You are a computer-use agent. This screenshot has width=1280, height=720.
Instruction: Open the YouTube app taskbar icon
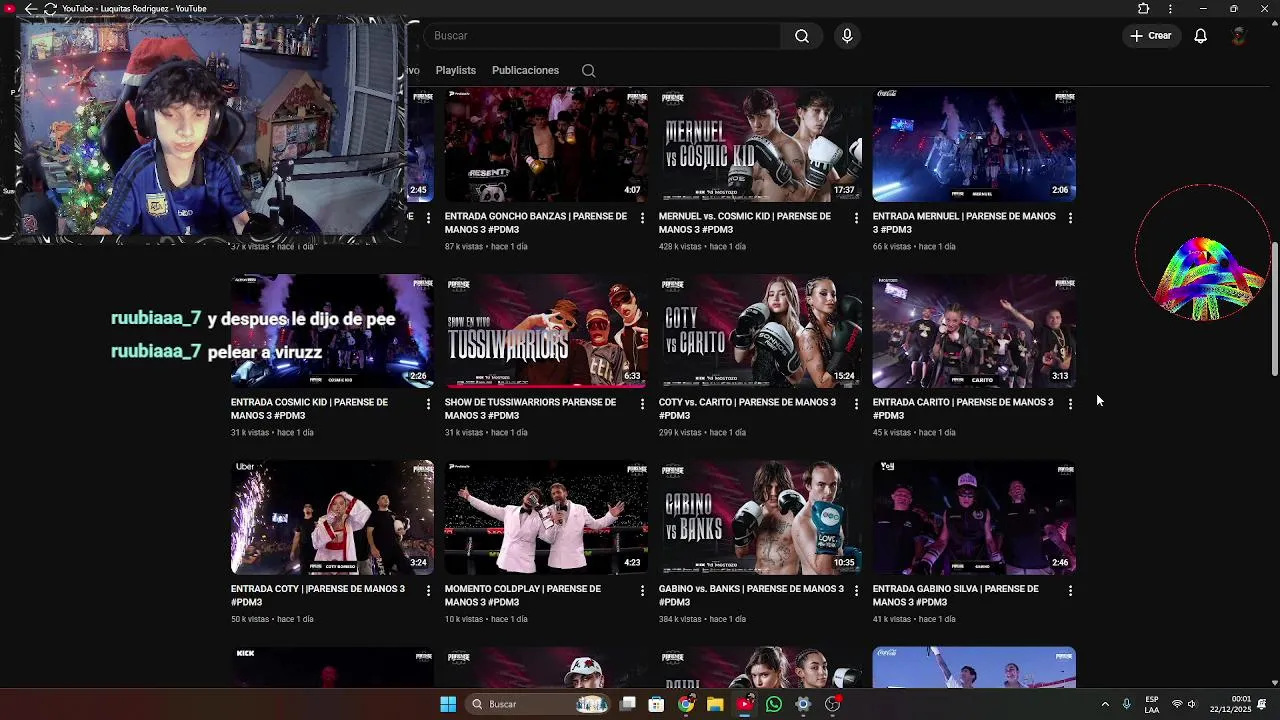pyautogui.click(x=744, y=704)
